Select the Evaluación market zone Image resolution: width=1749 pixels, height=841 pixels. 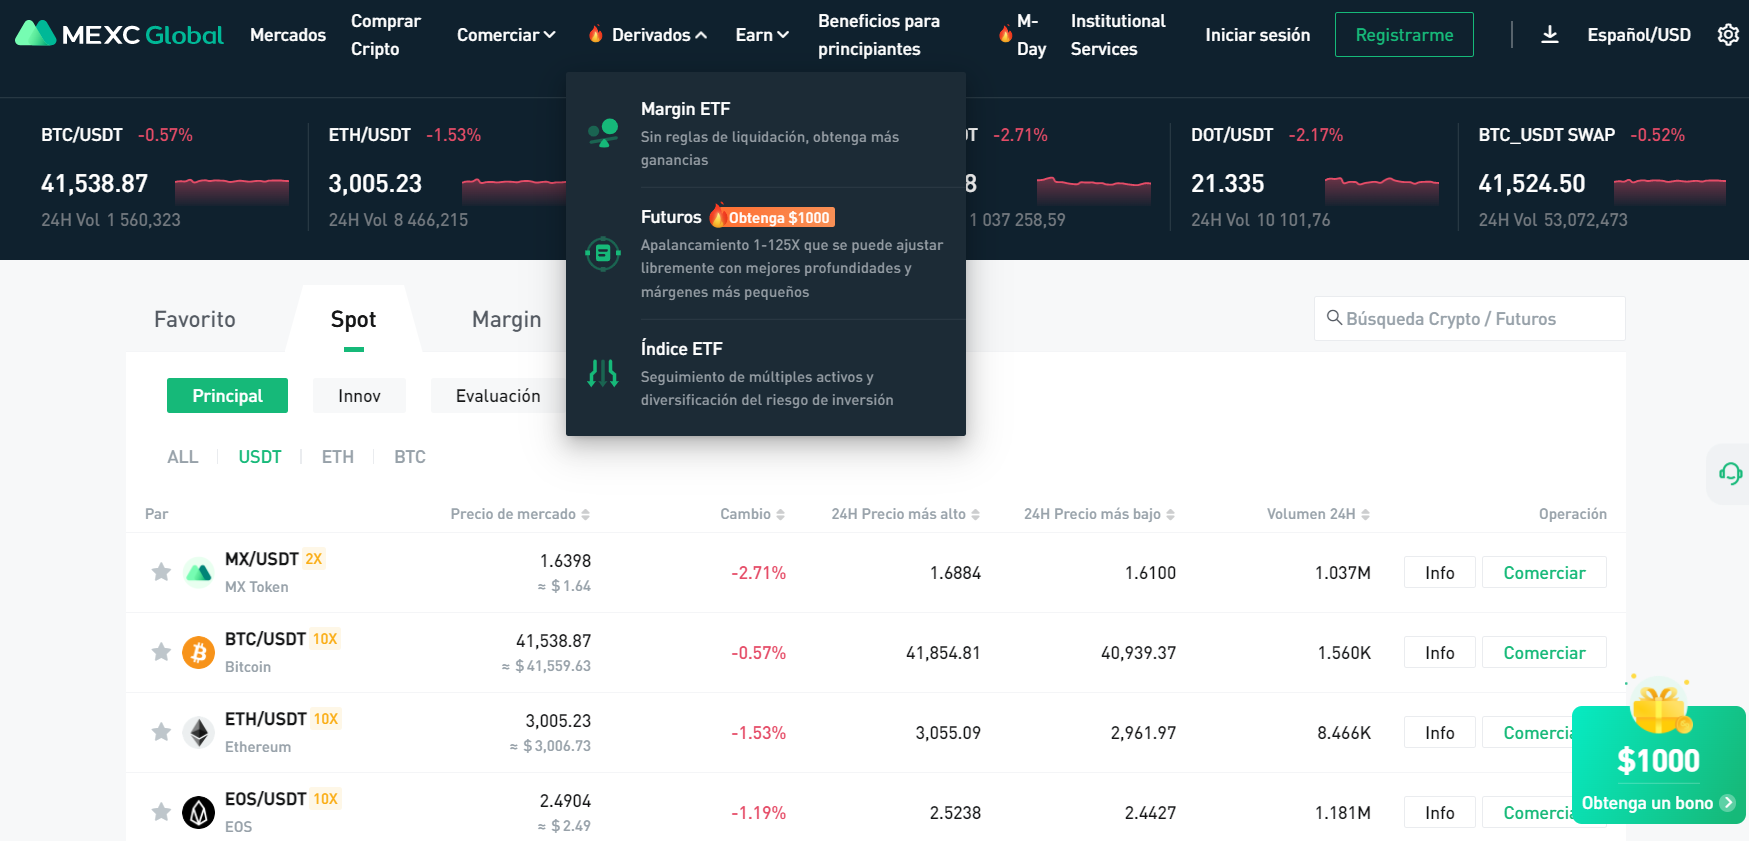point(498,396)
